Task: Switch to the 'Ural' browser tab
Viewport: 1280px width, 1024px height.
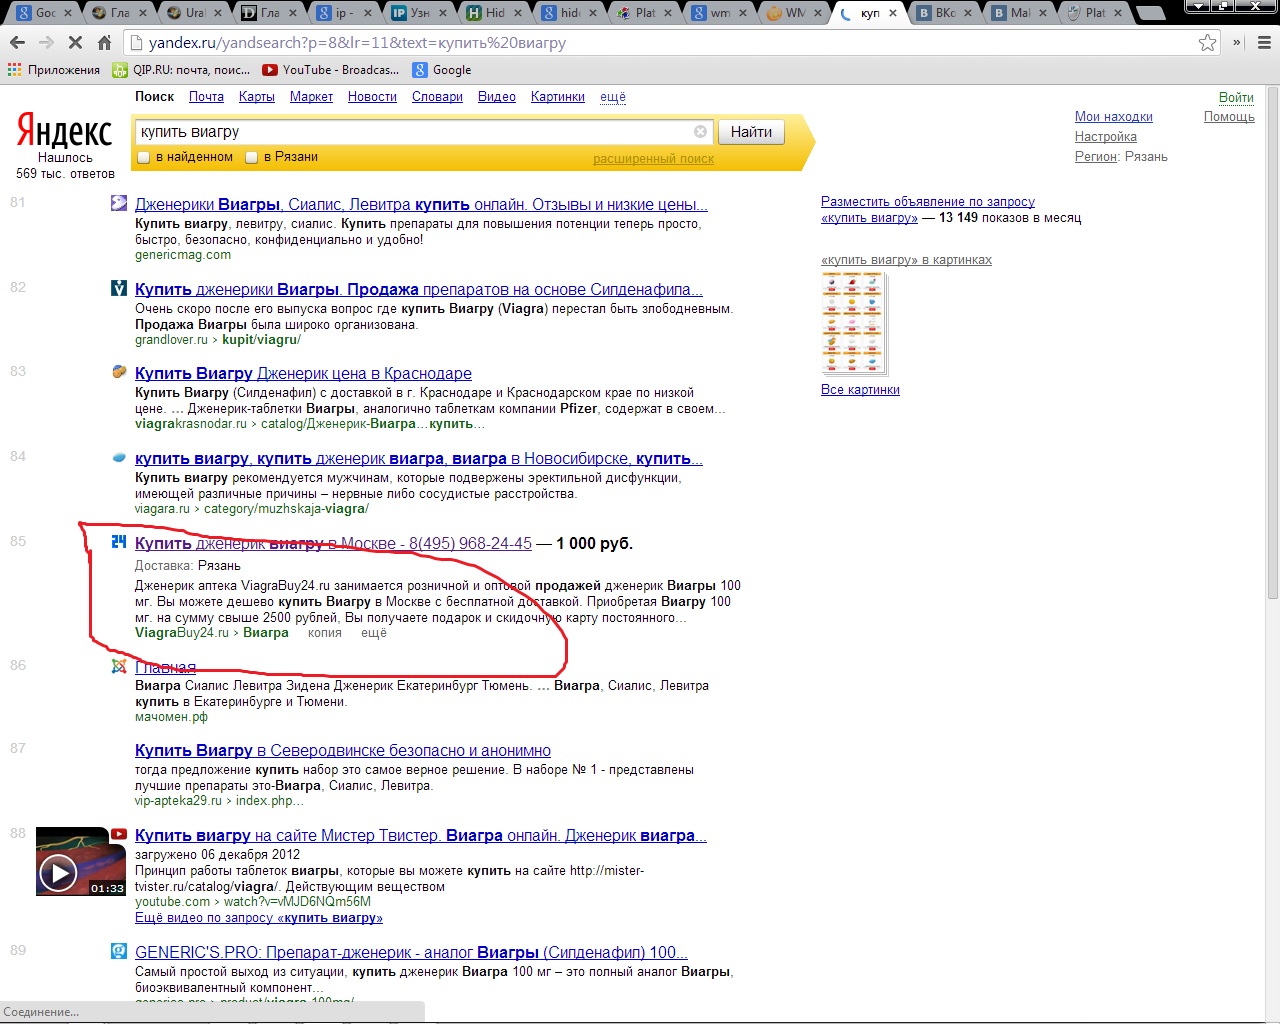Action: tap(194, 13)
